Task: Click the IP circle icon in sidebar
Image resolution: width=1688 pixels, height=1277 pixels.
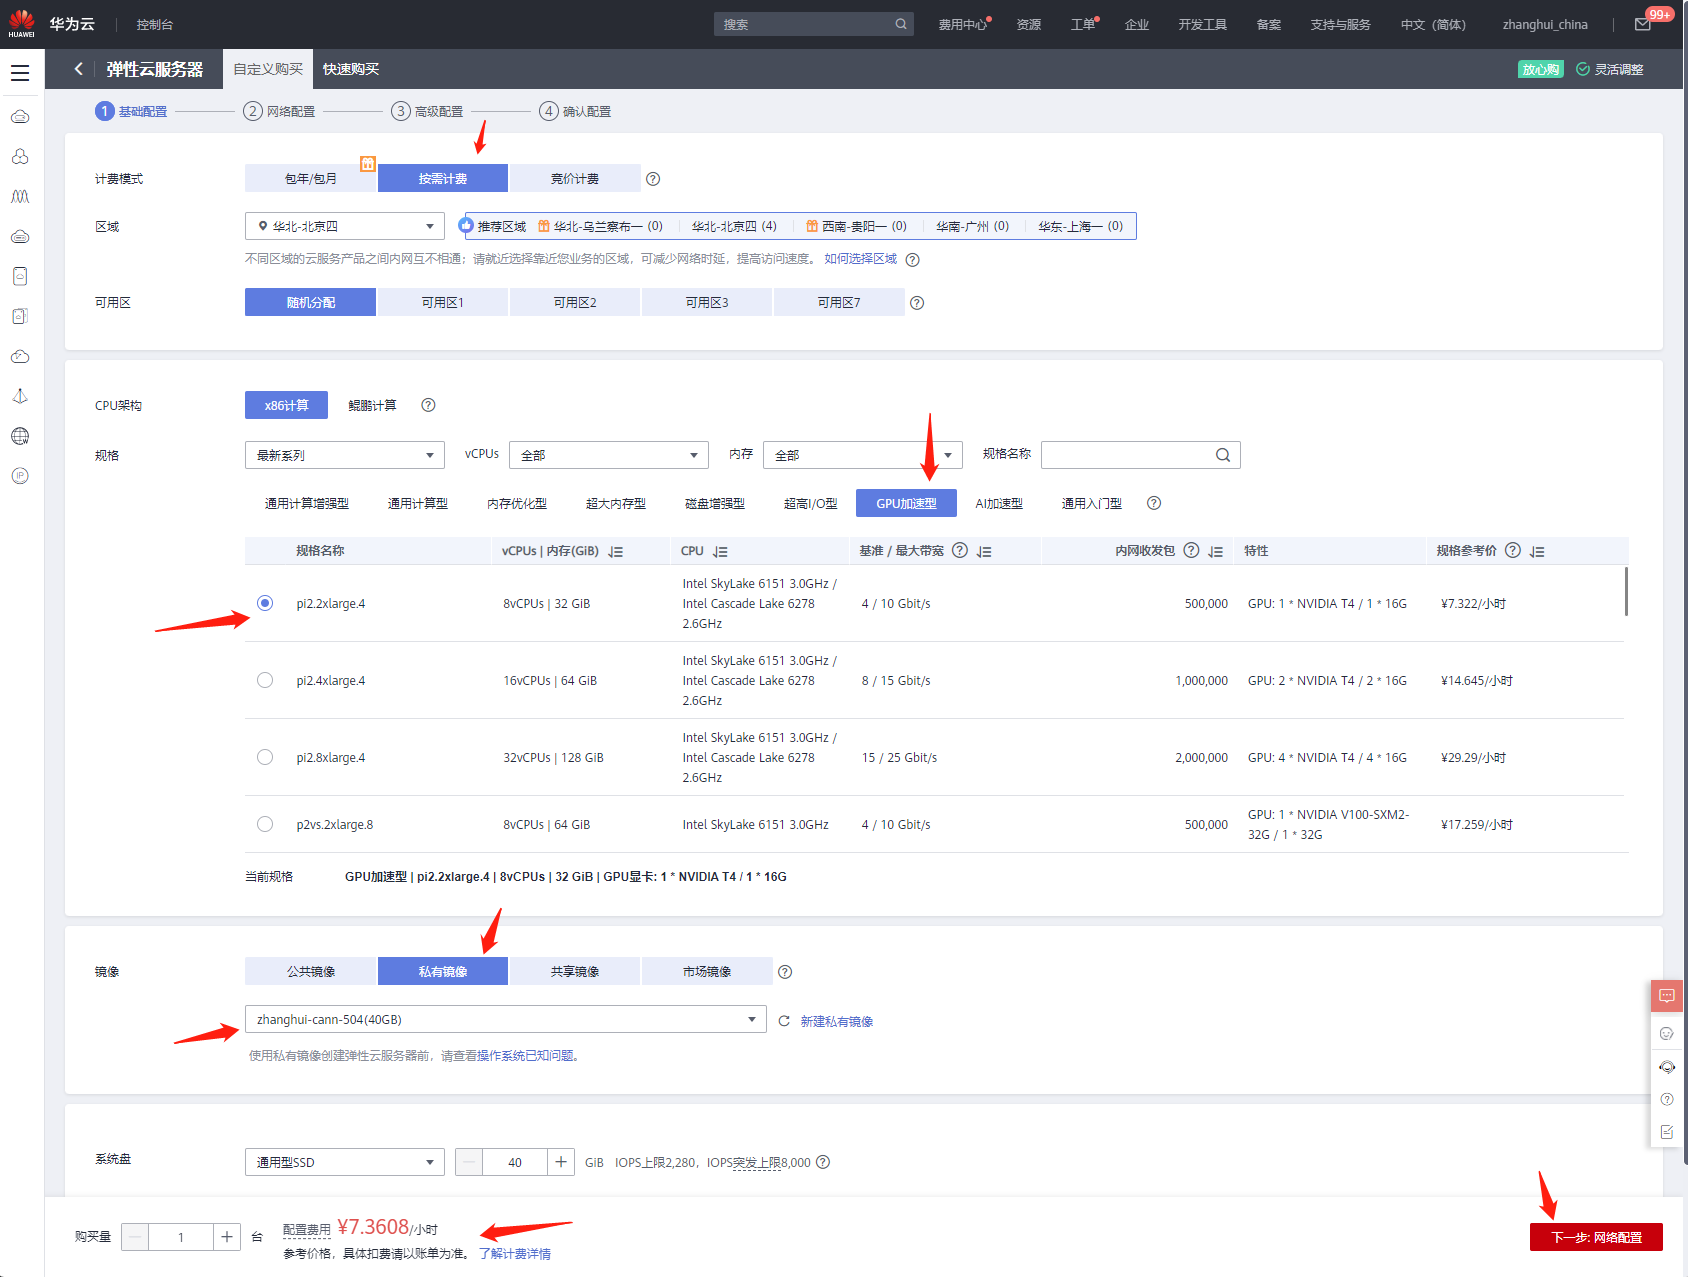Action: (x=20, y=476)
